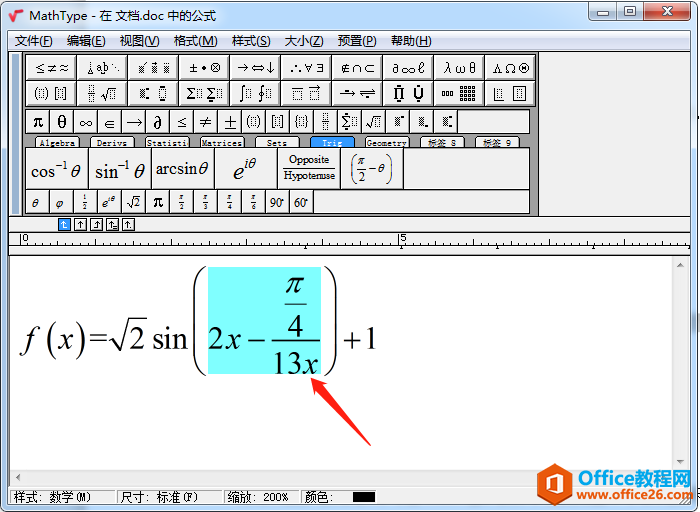
Task: Open the 格式(M) menu
Action: (x=196, y=41)
